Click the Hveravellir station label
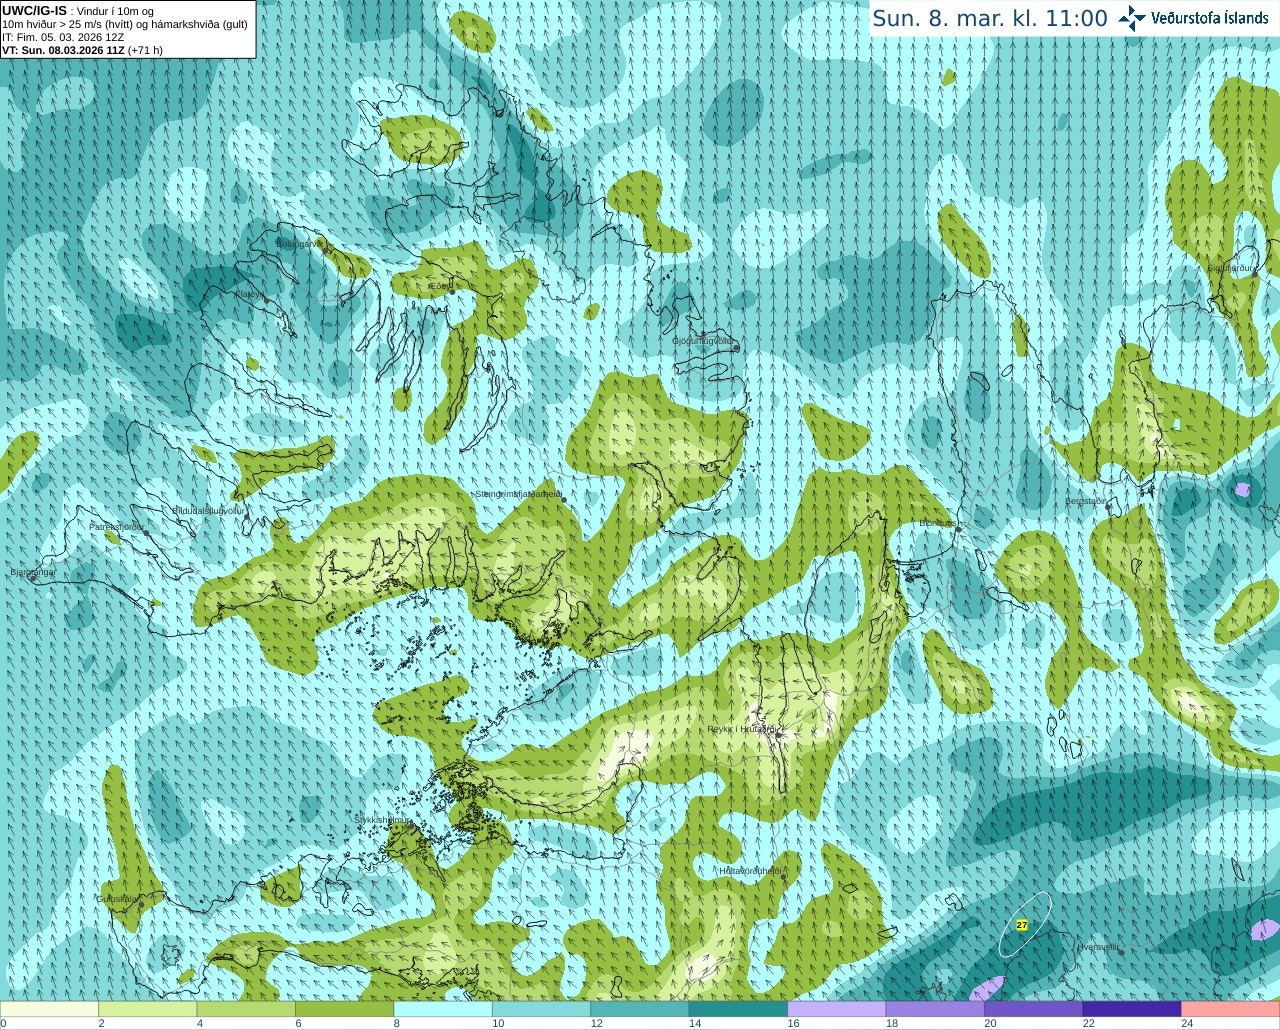Image resolution: width=1280 pixels, height=1030 pixels. click(1098, 947)
